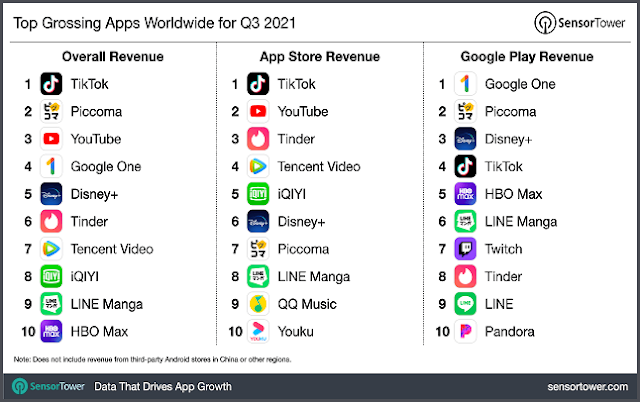Image resolution: width=640 pixels, height=402 pixels.
Task: Click the footnote about third-party Android stores
Action: click(152, 360)
